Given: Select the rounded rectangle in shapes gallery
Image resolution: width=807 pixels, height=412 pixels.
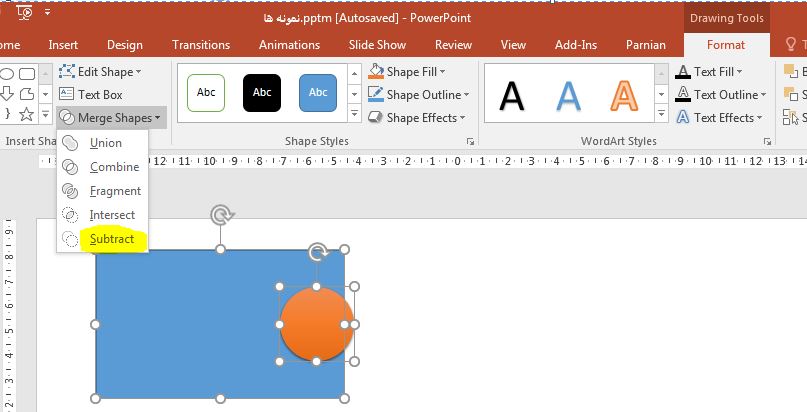Looking at the screenshot, I should pyautogui.click(x=27, y=74).
